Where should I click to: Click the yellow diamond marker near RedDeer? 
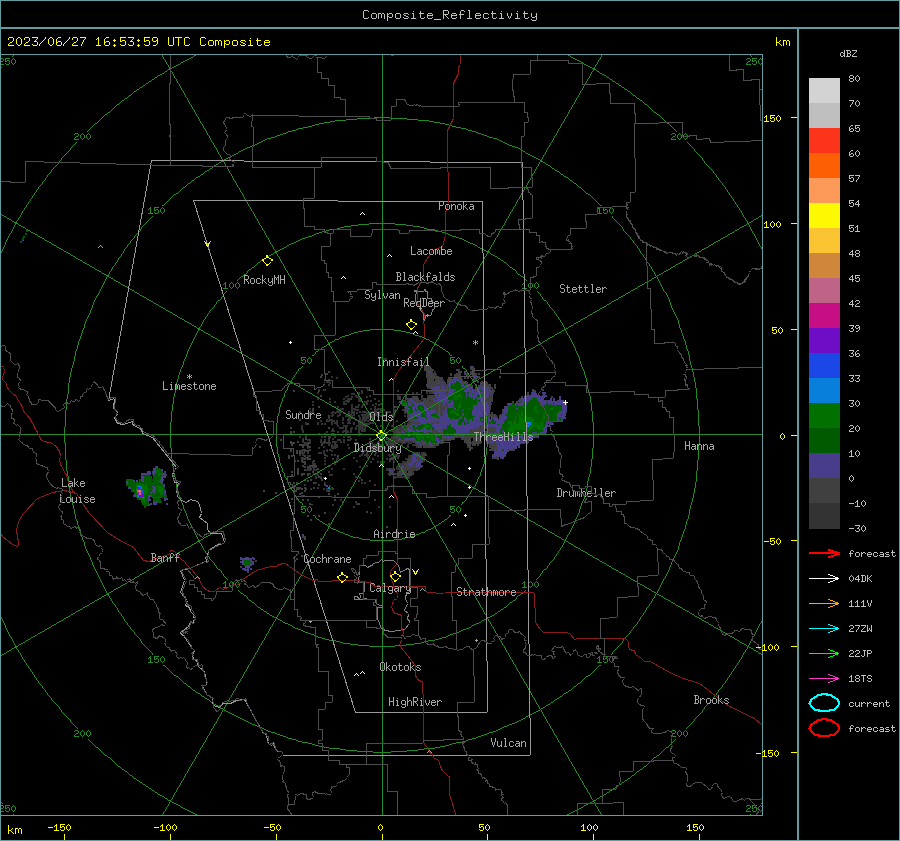click(411, 325)
